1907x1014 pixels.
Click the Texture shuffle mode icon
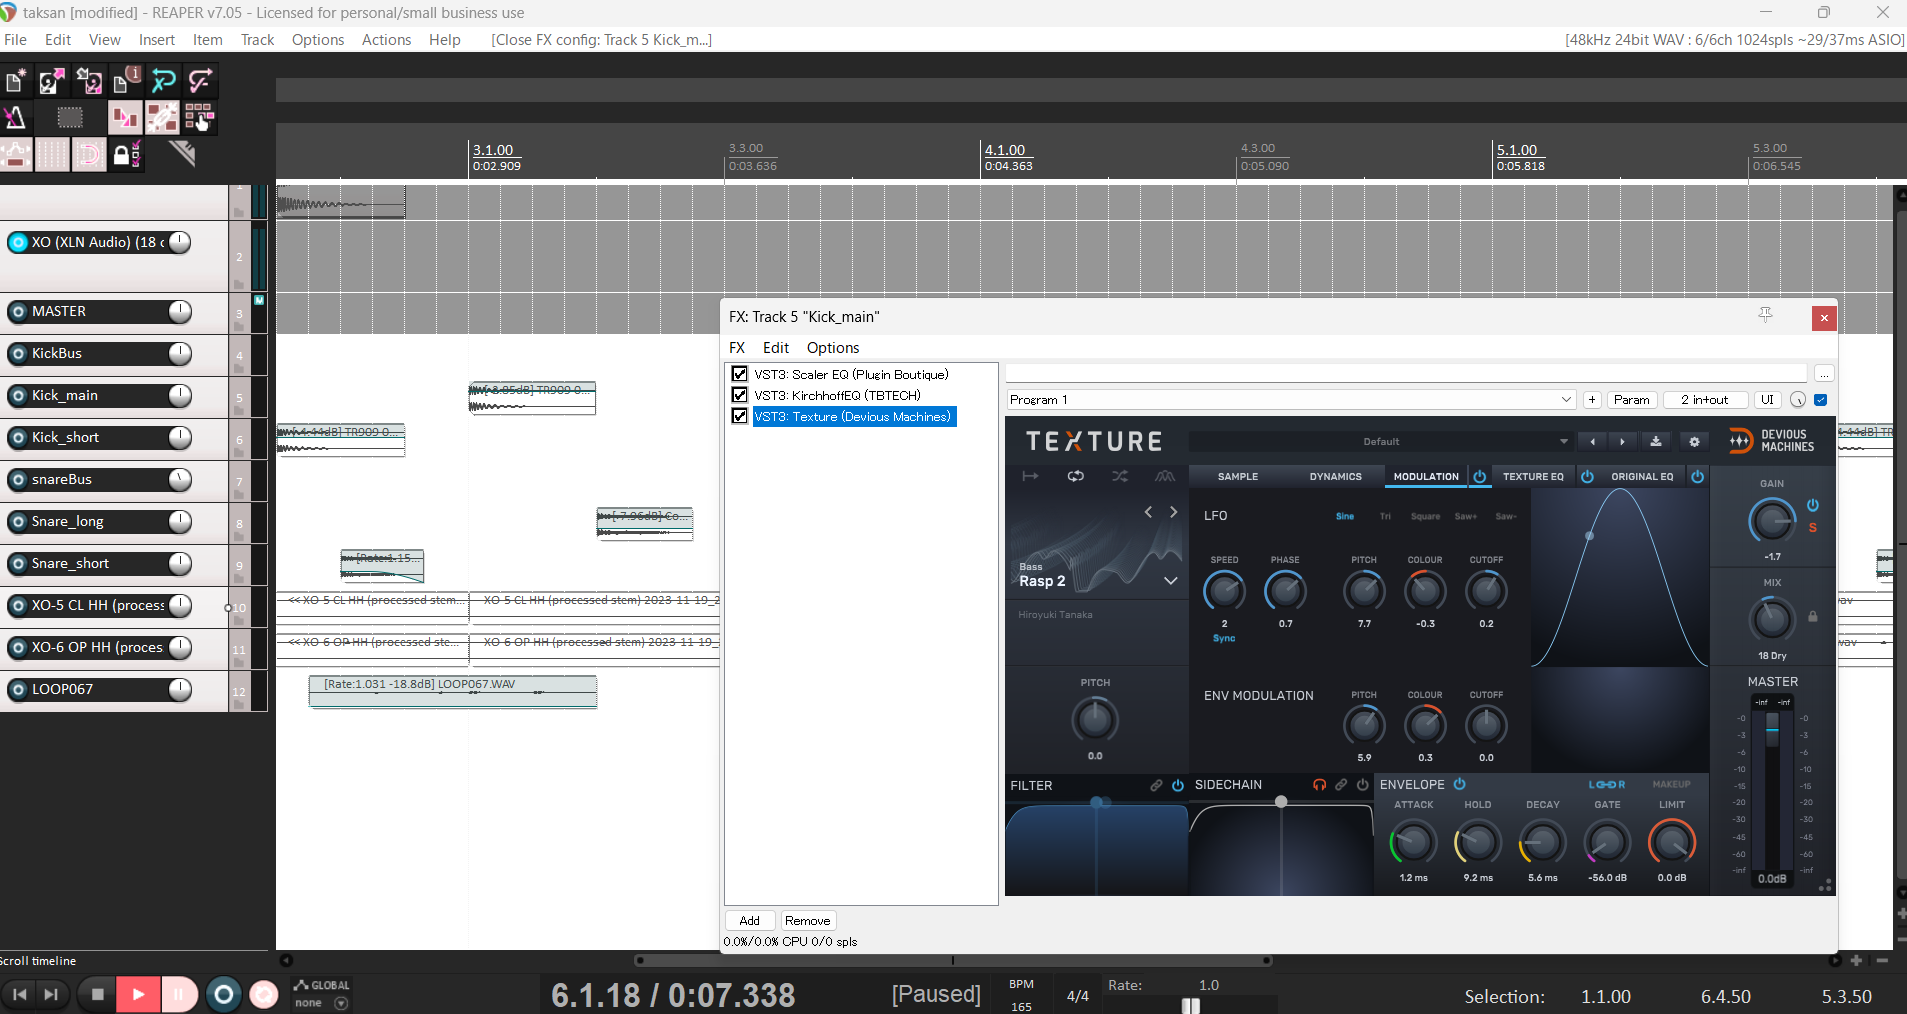[1120, 476]
